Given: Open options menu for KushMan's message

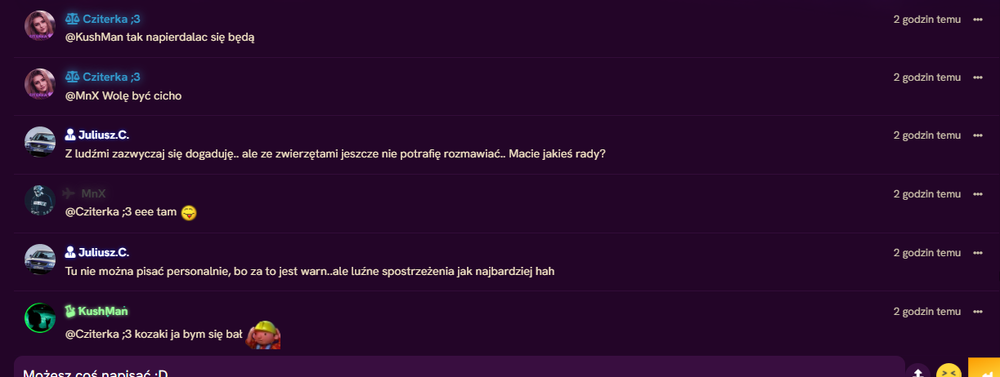Looking at the screenshot, I should pos(978,311).
